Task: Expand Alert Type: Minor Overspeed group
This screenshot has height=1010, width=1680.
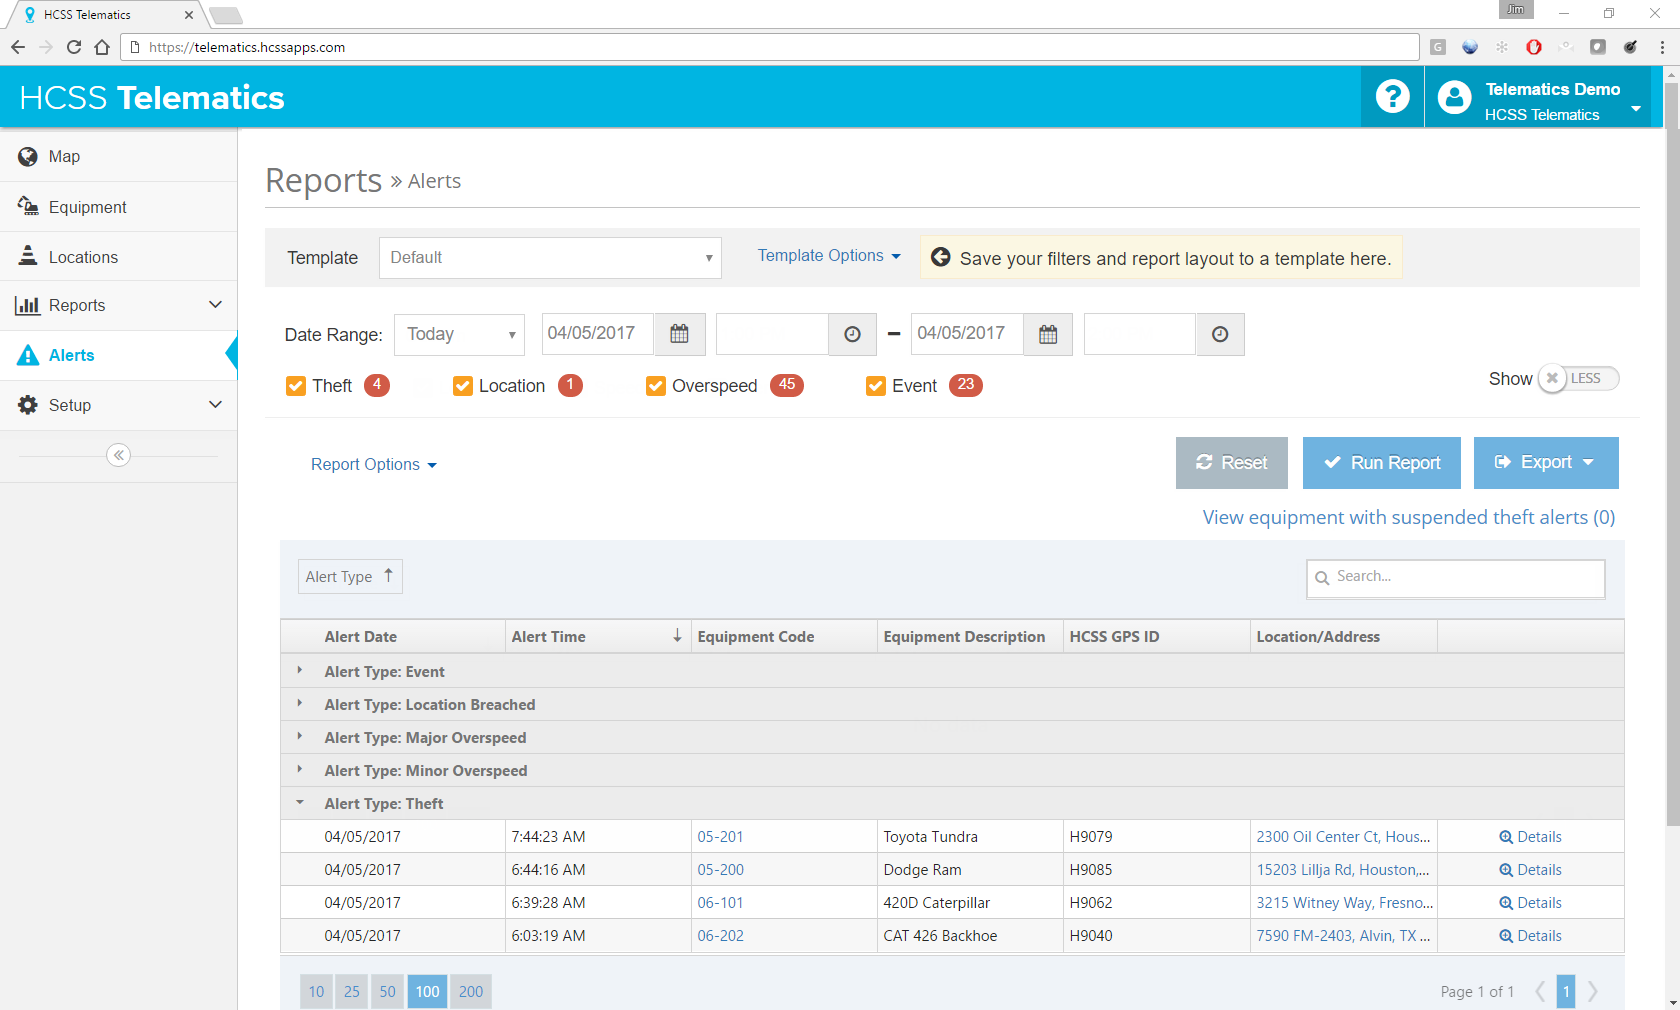Action: pos(299,770)
